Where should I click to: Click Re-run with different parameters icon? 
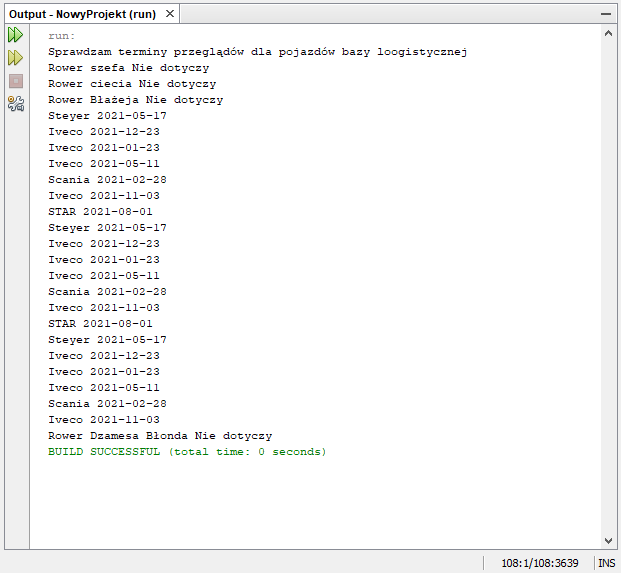click(x=15, y=58)
